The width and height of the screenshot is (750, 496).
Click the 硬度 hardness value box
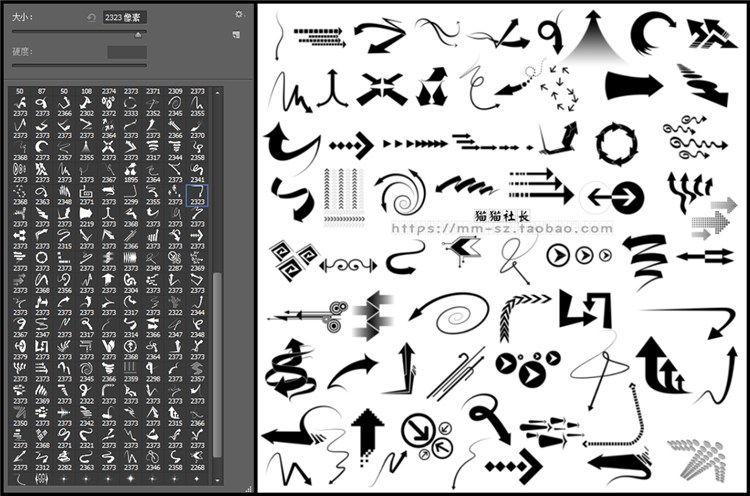tap(126, 52)
